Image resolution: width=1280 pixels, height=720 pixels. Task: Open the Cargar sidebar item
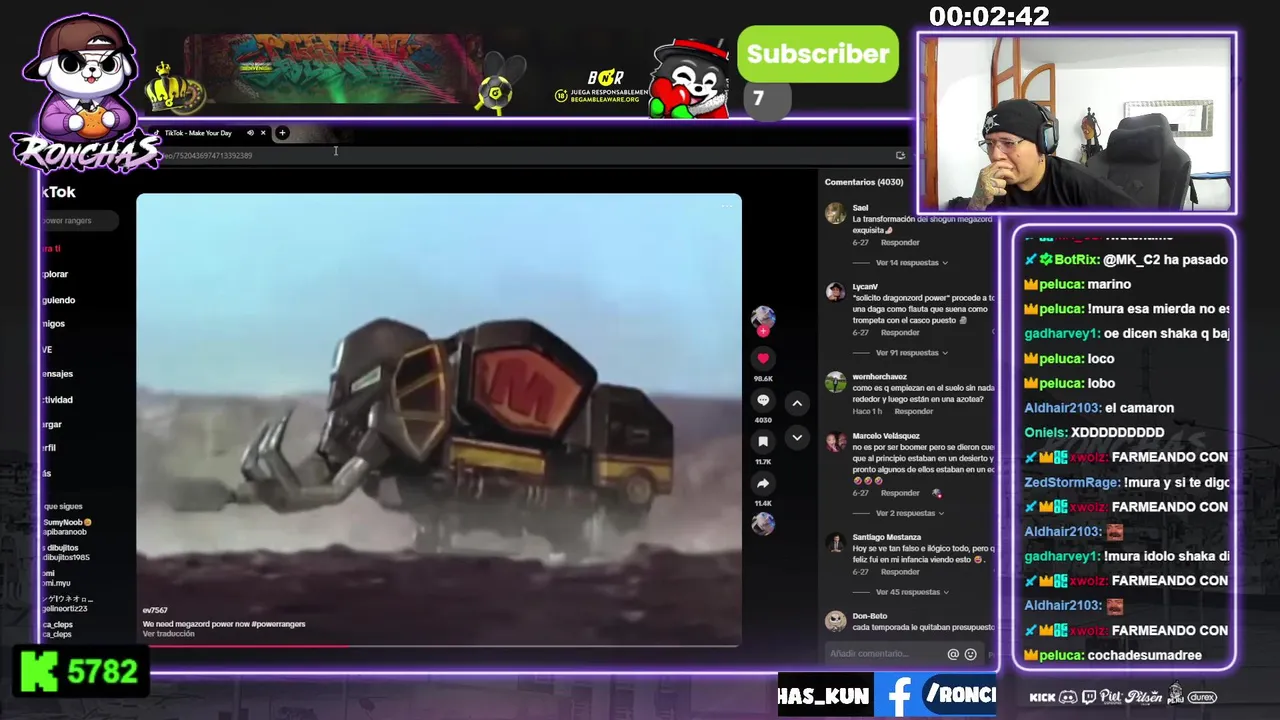pos(52,424)
